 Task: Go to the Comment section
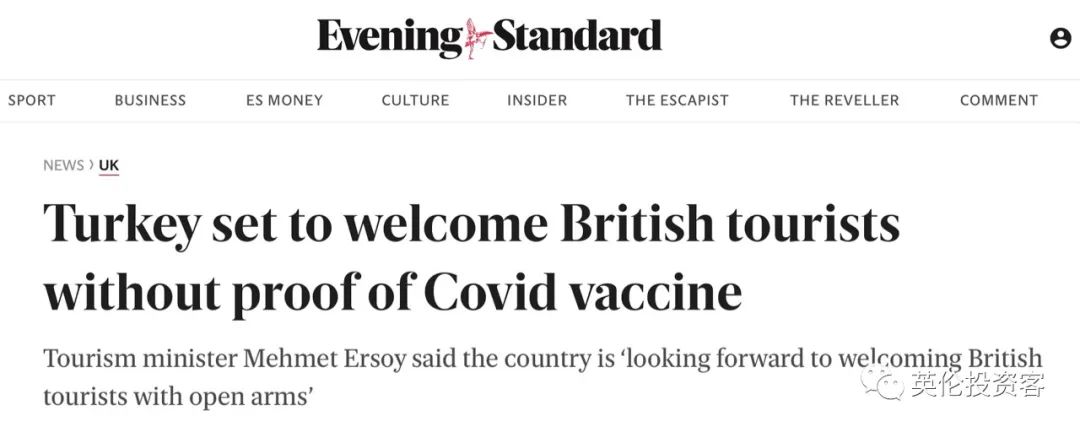click(999, 100)
